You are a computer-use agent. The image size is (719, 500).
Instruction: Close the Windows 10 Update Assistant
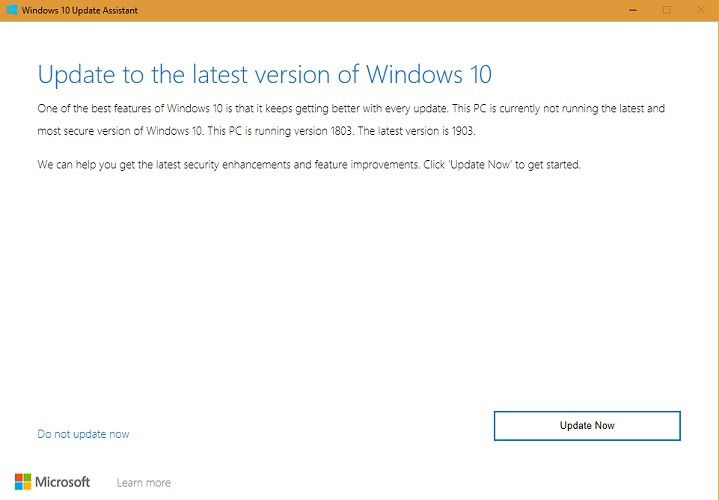click(x=701, y=10)
